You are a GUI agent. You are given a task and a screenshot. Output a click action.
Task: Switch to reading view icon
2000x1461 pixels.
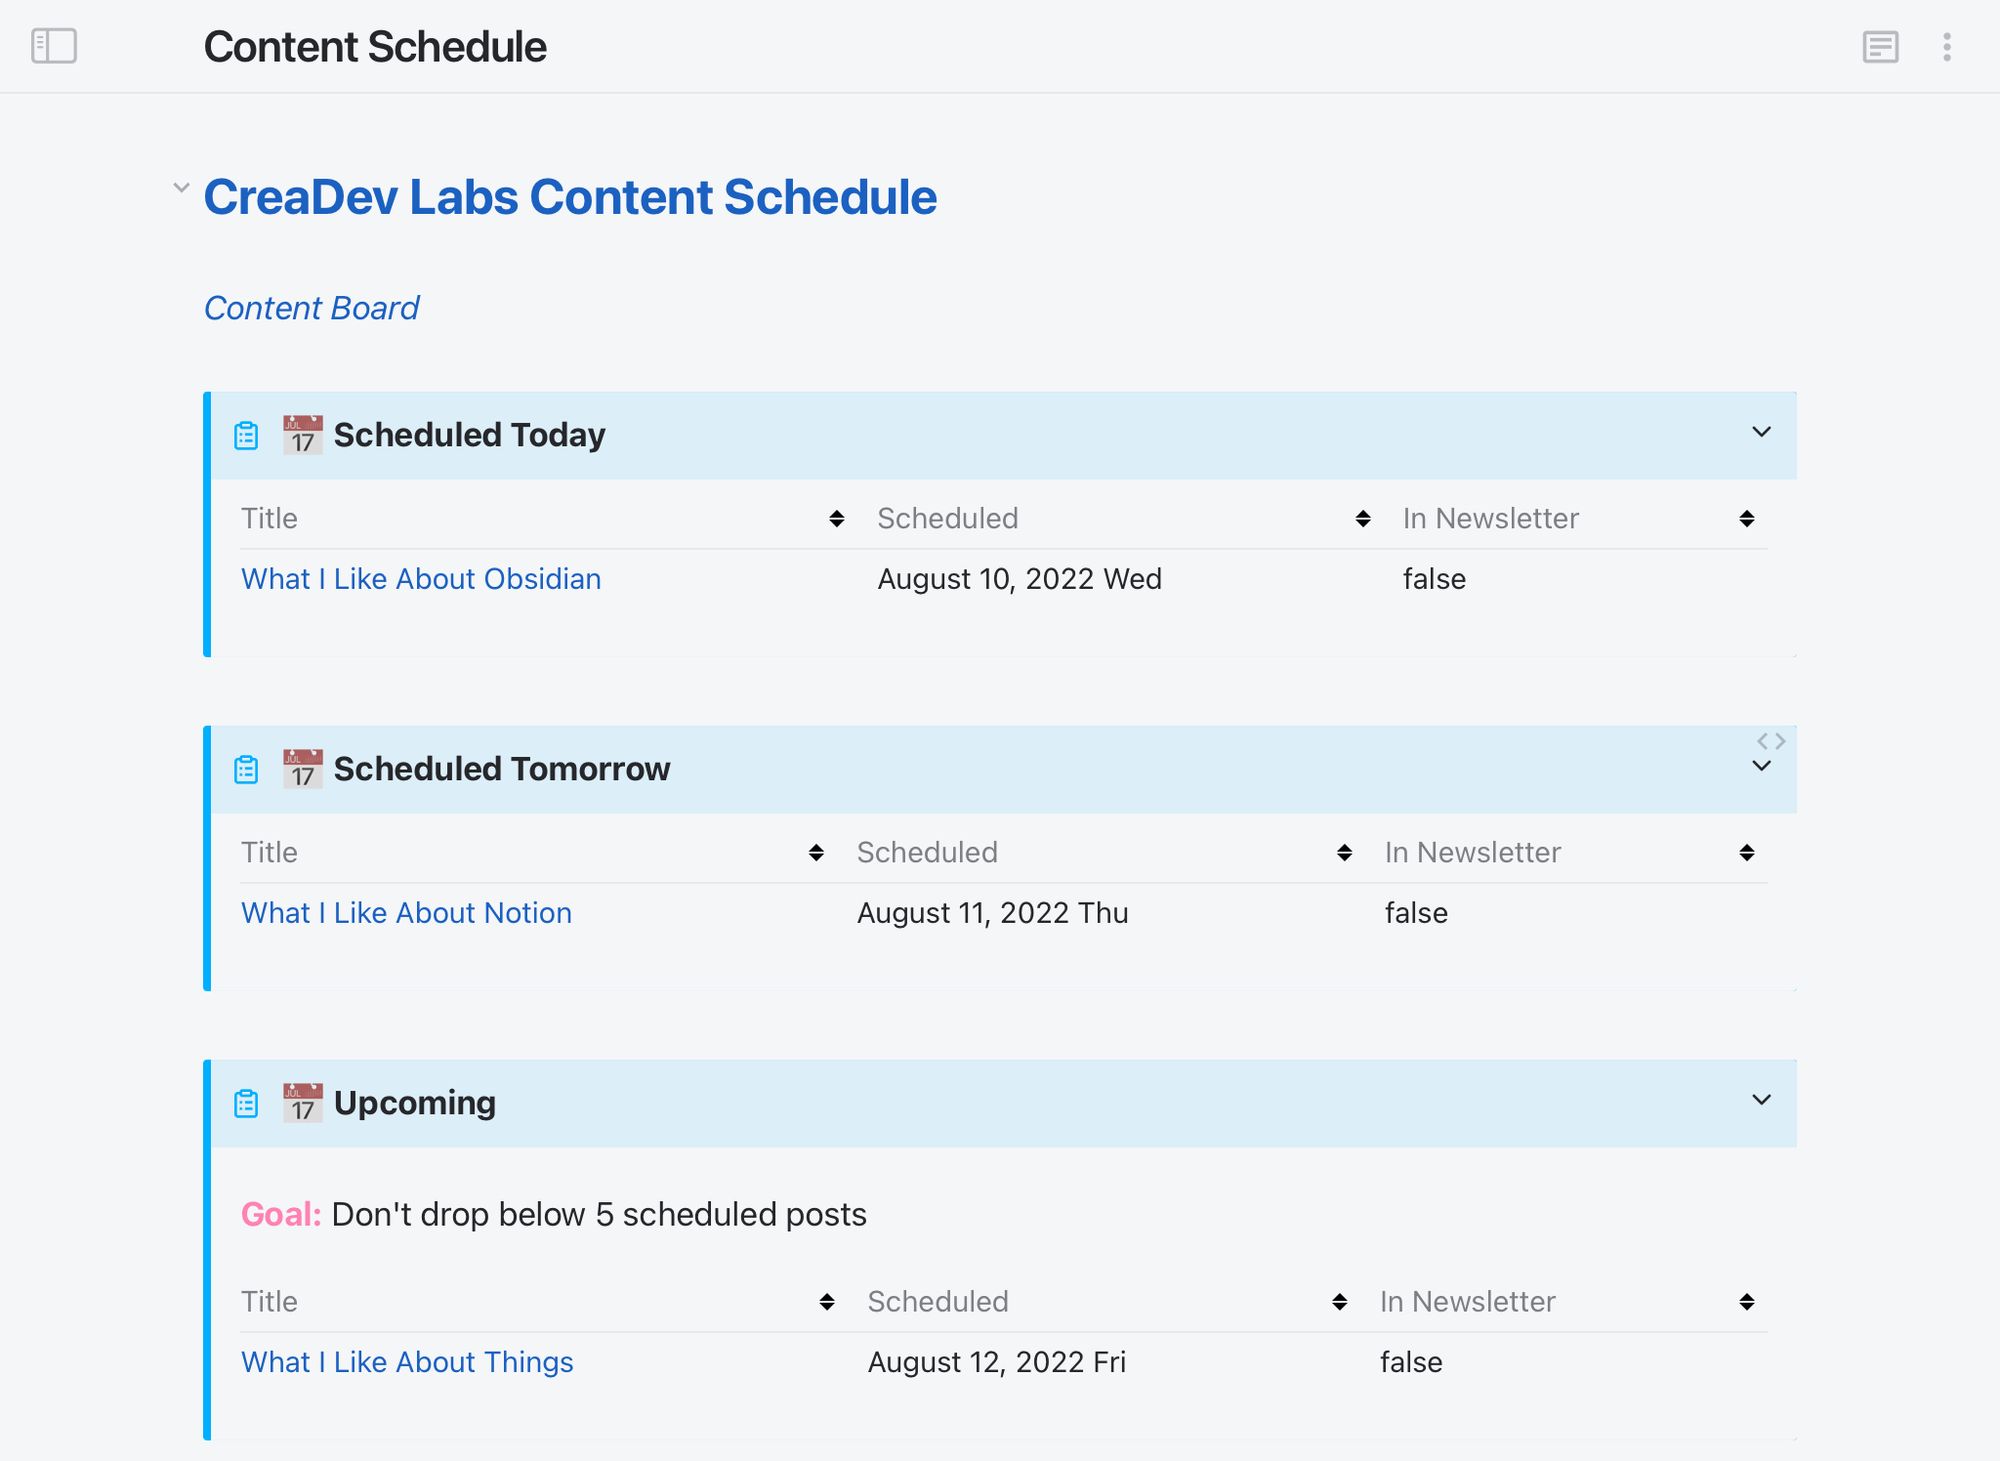[x=1880, y=47]
